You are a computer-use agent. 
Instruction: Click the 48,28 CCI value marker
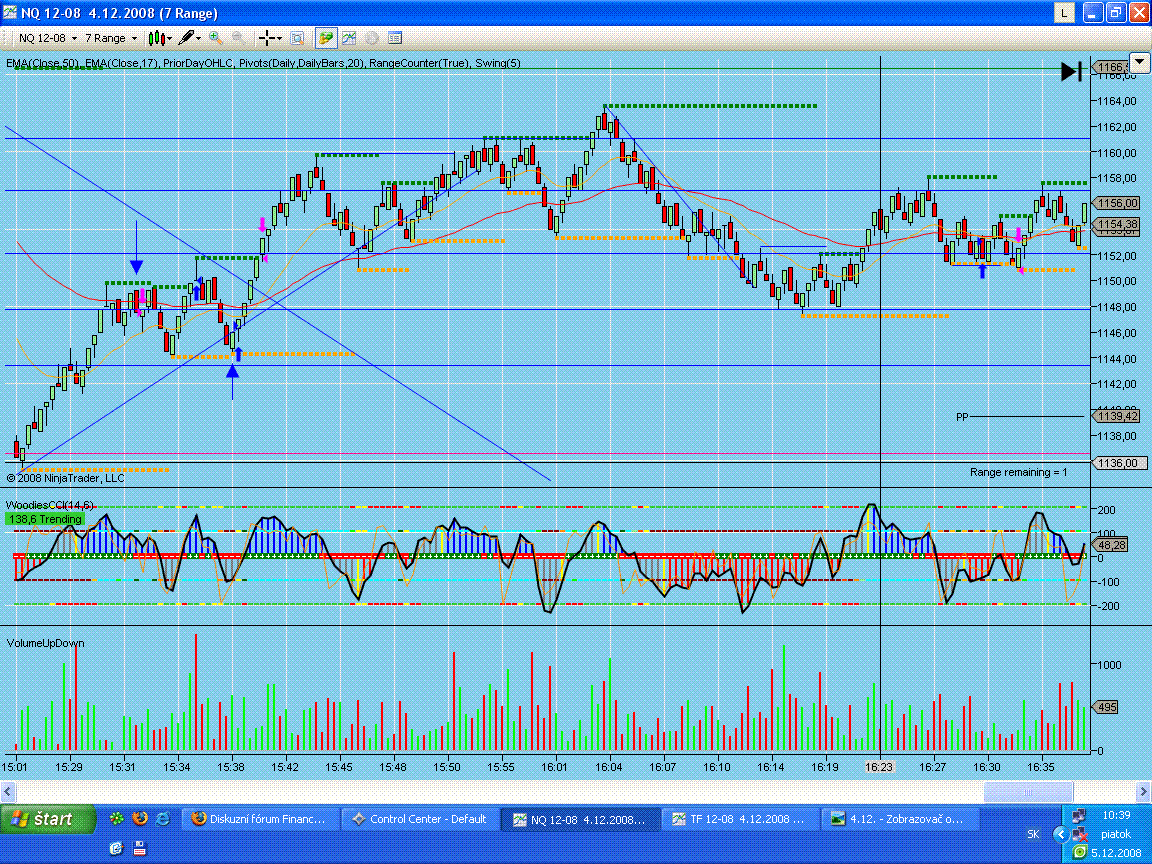[1111, 545]
